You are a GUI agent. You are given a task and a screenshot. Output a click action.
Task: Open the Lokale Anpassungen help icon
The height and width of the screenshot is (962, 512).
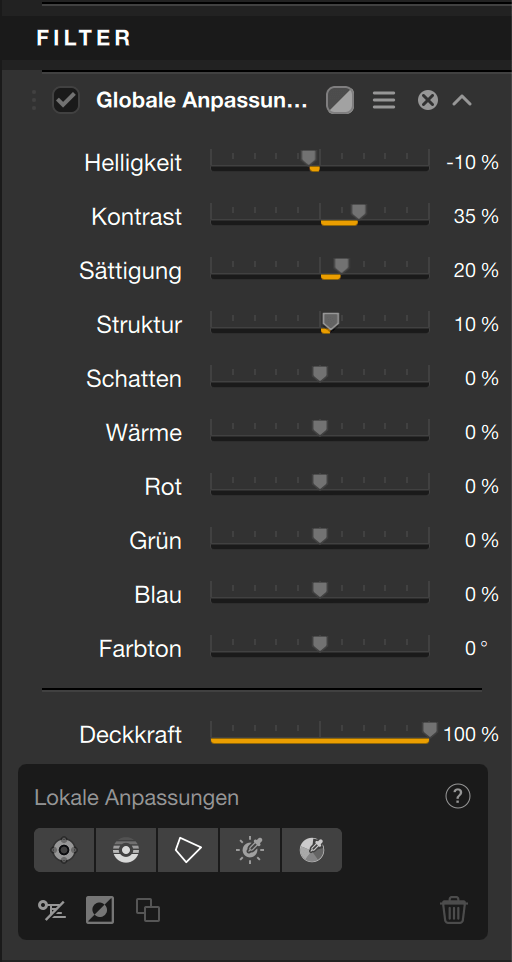(x=457, y=796)
